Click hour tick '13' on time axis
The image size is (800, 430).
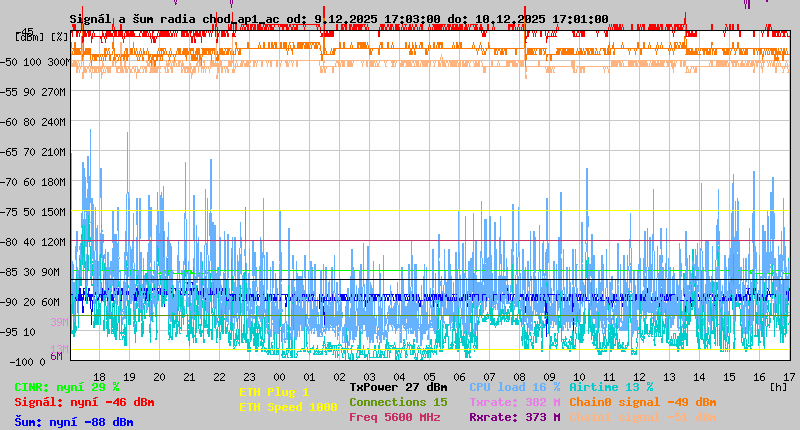tap(669, 377)
